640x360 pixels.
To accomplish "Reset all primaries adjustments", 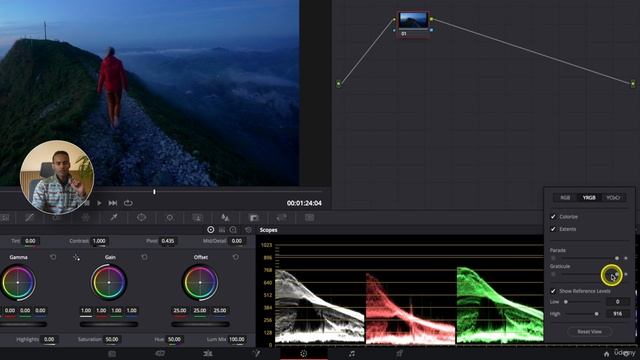I will [248, 230].
